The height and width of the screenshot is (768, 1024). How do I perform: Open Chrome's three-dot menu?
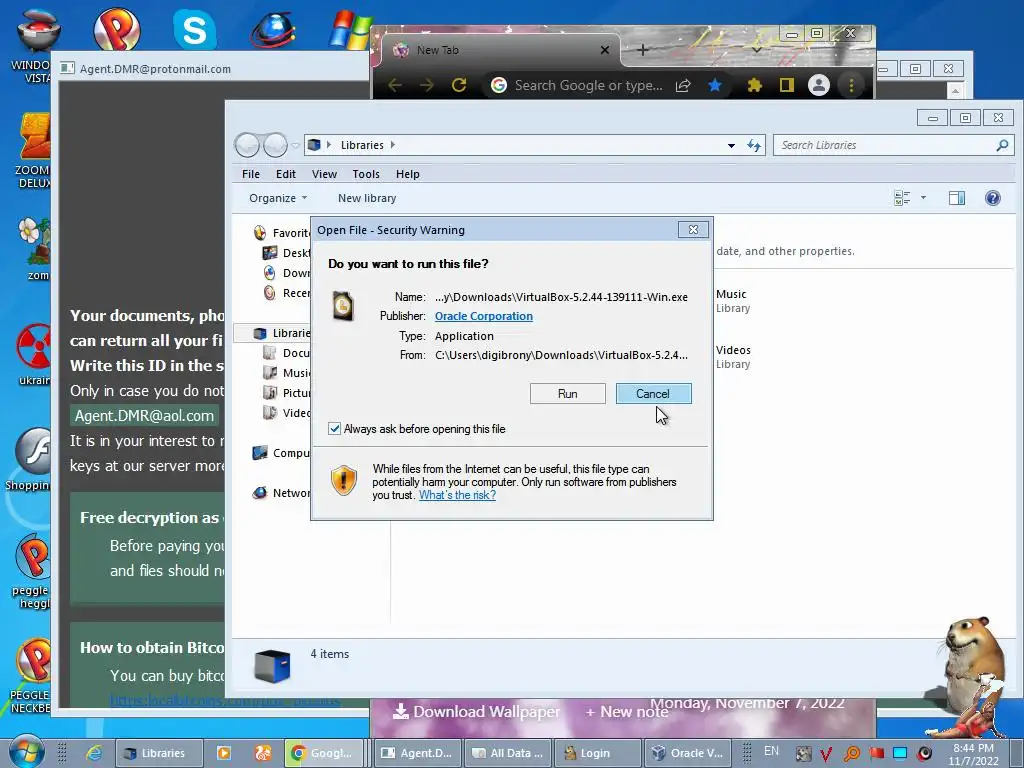[x=851, y=85]
